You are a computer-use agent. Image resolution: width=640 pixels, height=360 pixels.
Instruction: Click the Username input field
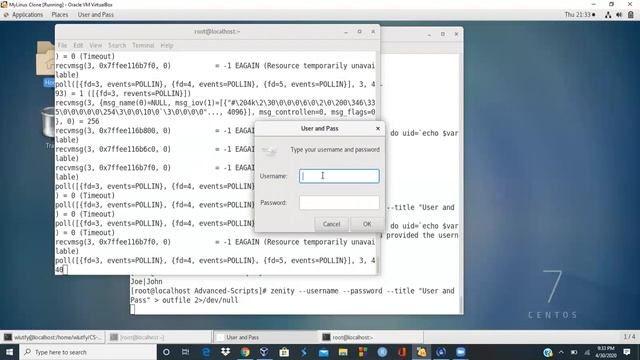(339, 176)
